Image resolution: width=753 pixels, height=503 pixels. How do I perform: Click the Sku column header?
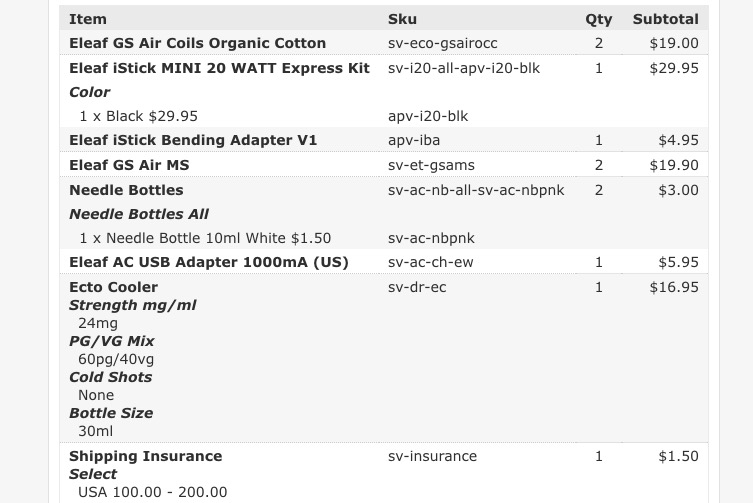point(402,19)
